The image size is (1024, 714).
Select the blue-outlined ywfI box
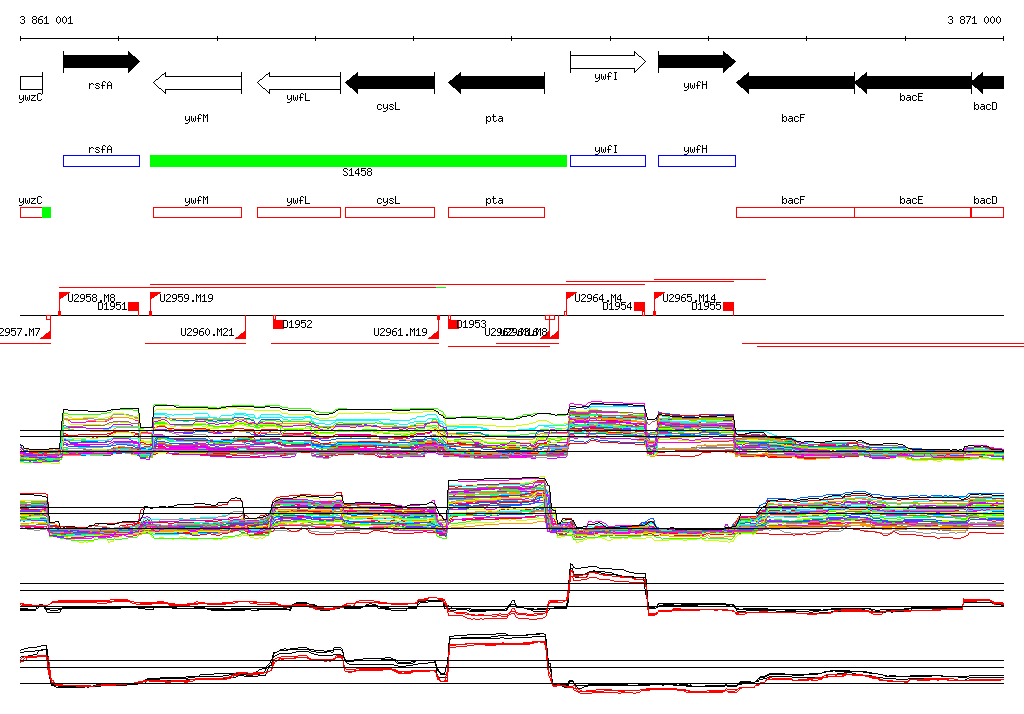pos(607,161)
